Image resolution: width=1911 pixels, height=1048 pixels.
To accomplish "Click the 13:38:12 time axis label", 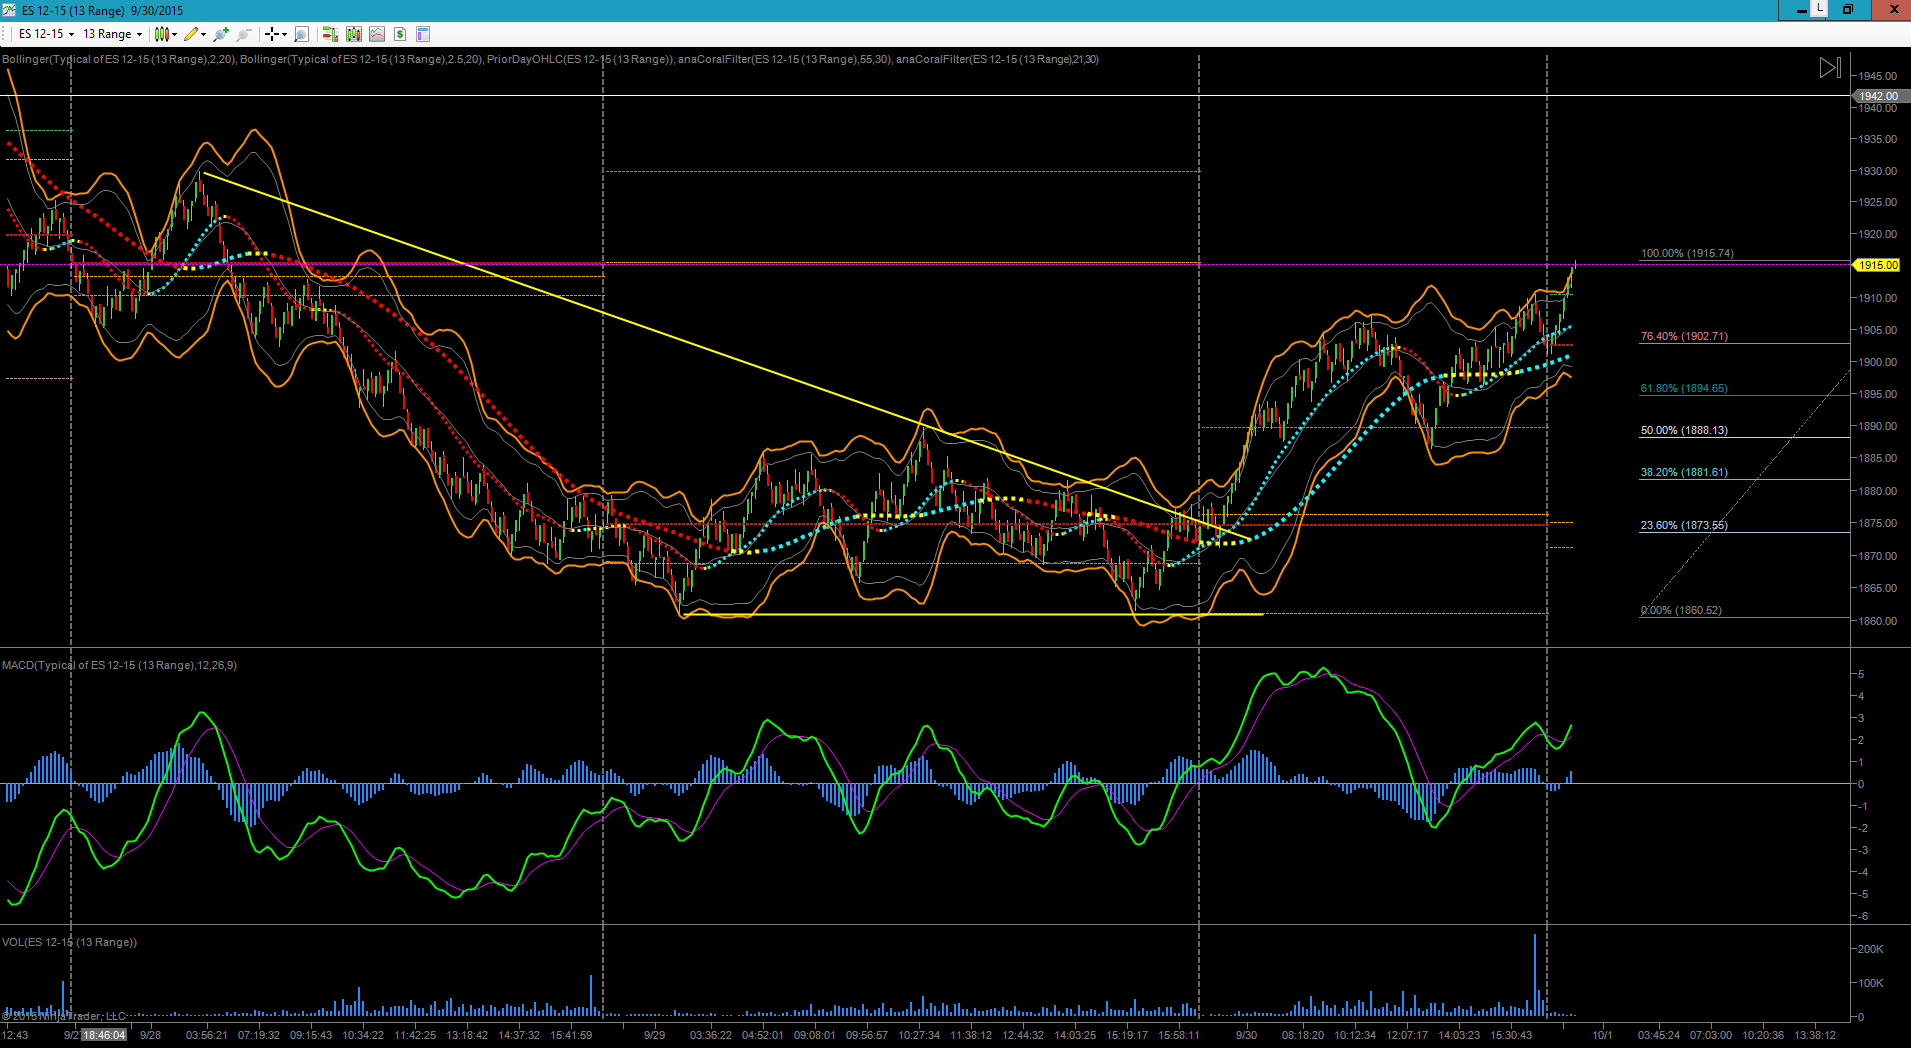I will click(1815, 1035).
